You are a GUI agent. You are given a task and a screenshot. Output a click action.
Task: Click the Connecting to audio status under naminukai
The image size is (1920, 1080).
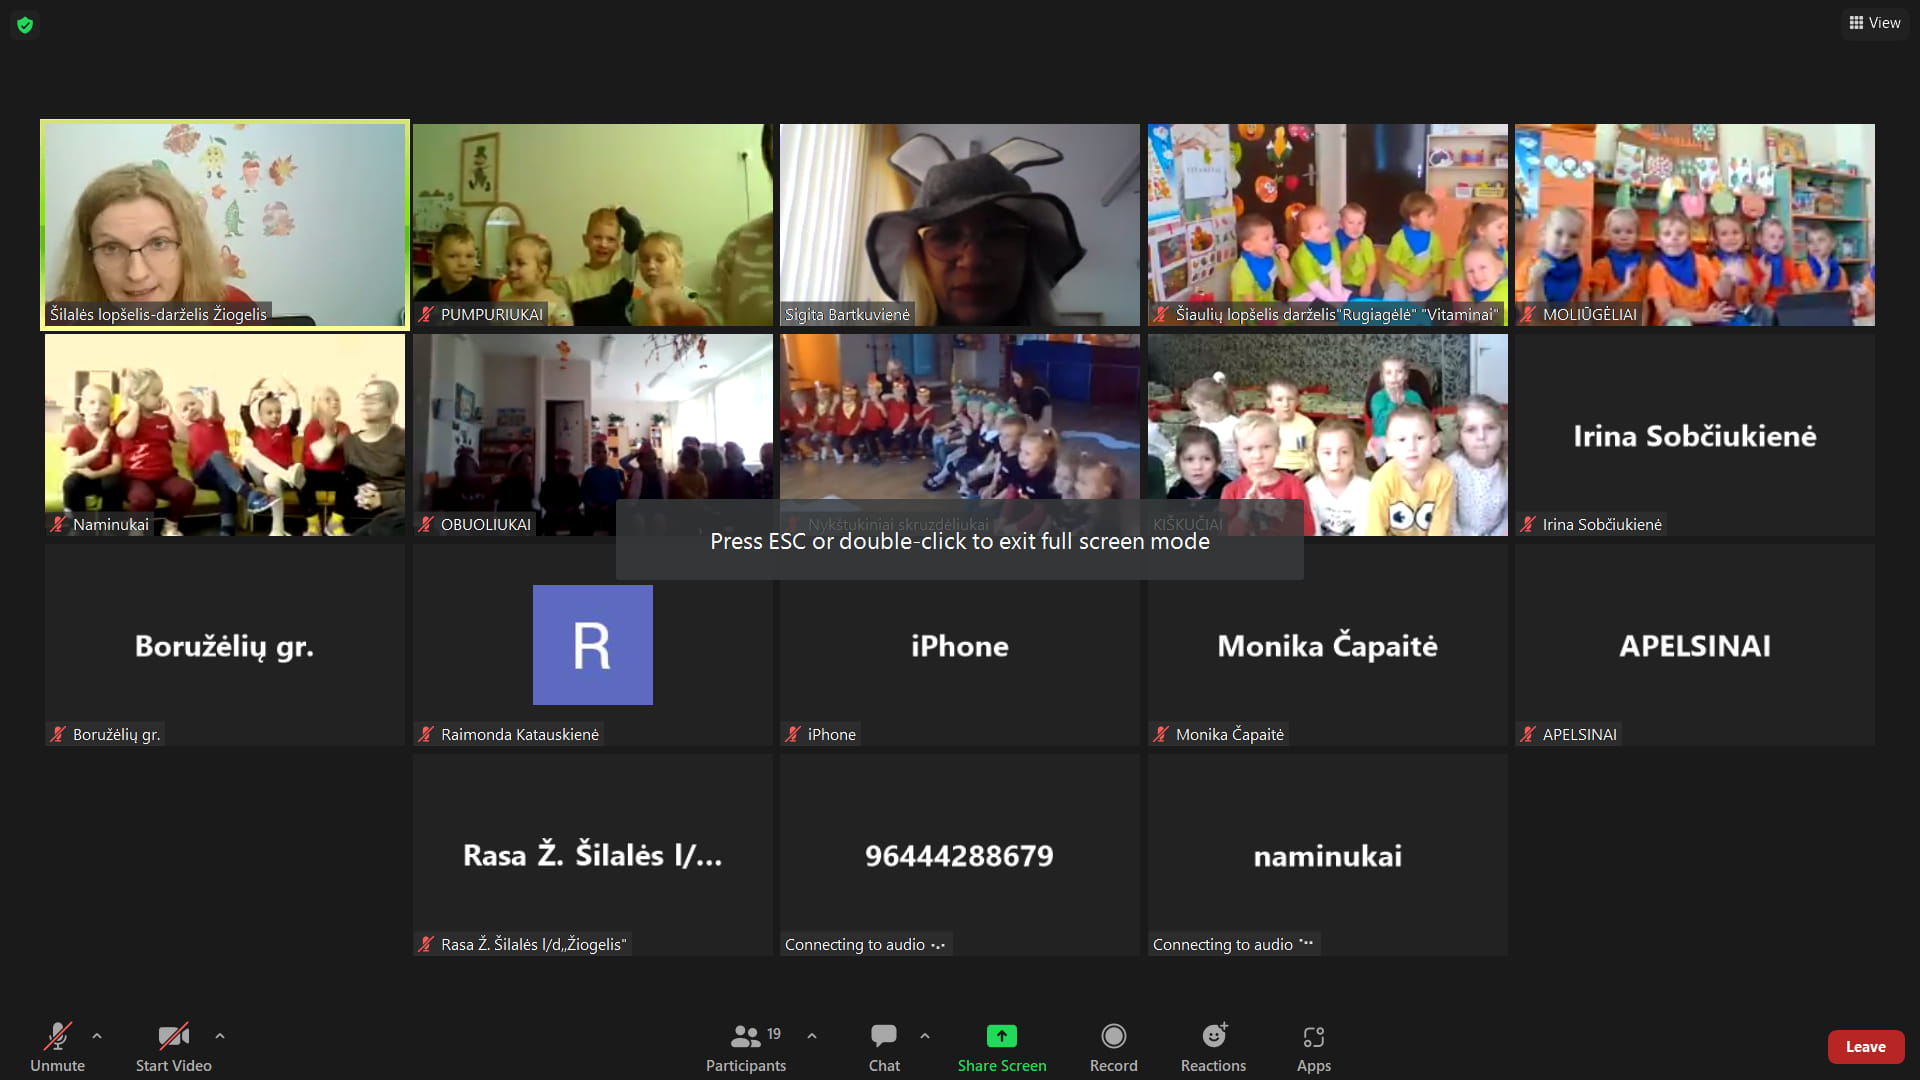tap(1233, 944)
